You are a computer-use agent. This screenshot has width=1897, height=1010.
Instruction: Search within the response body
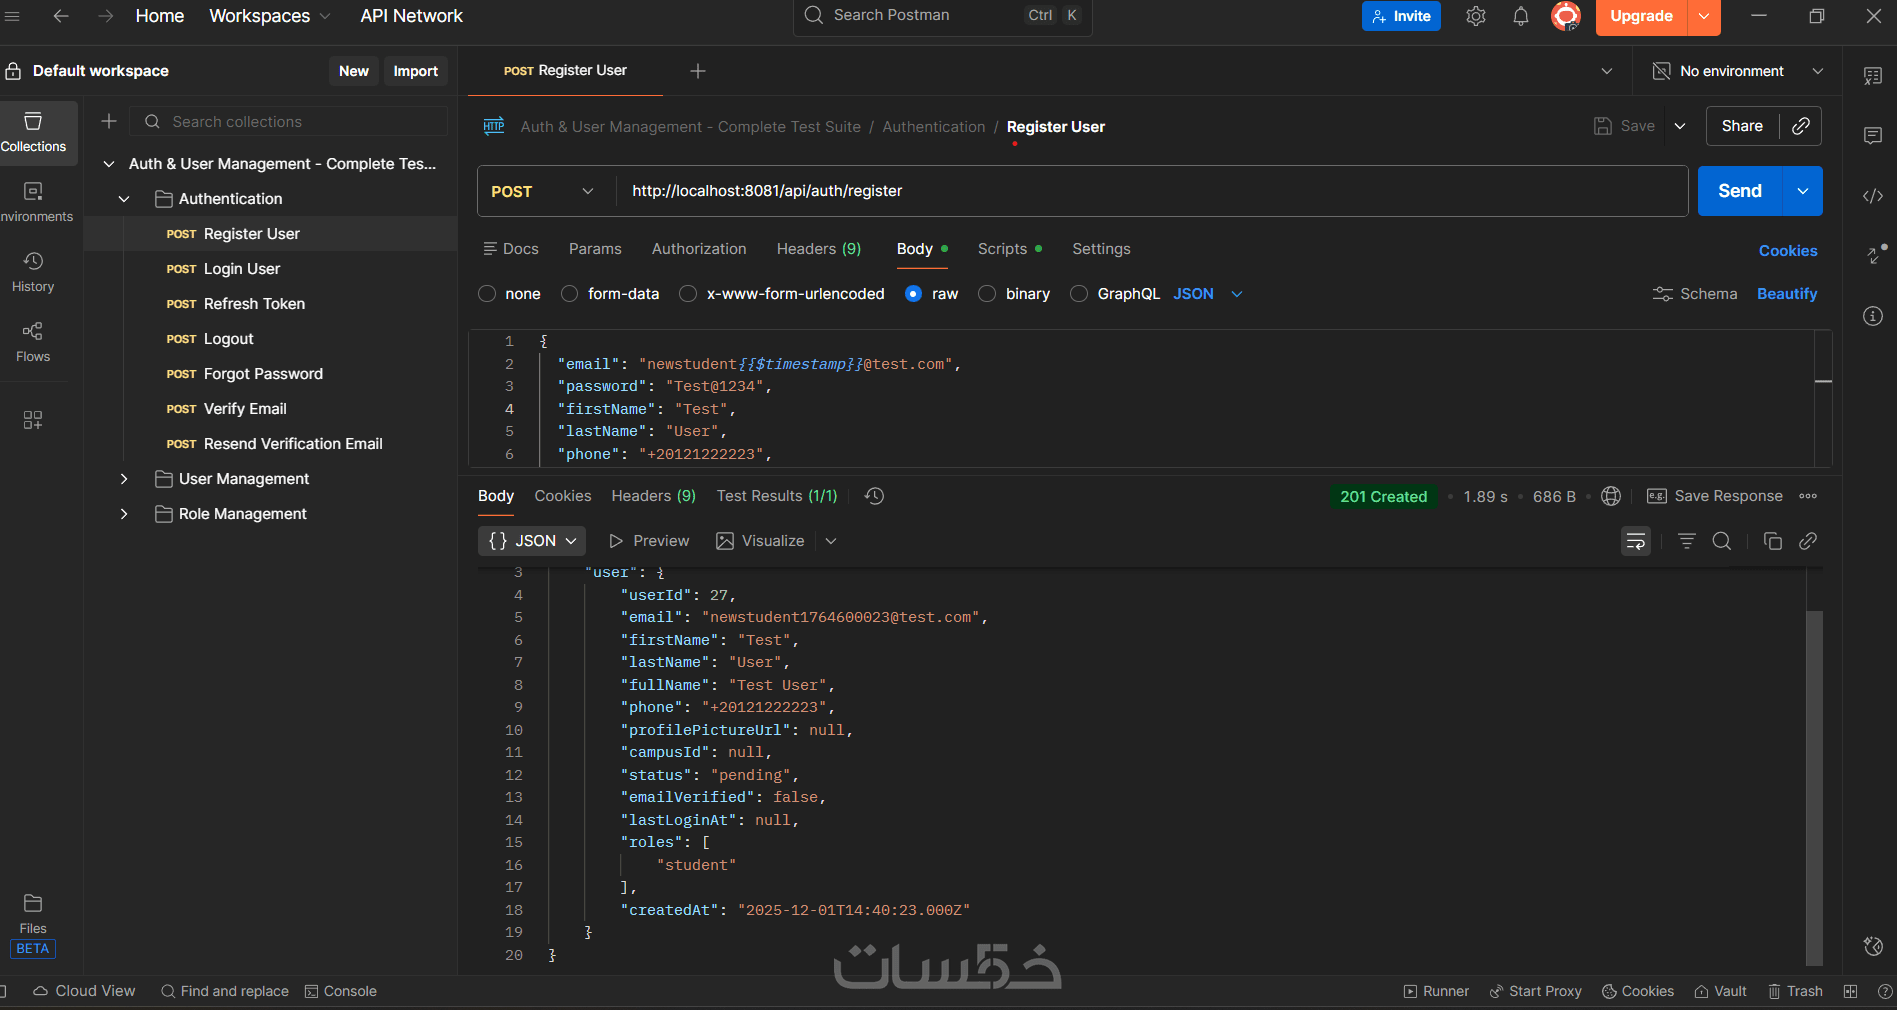(1722, 541)
